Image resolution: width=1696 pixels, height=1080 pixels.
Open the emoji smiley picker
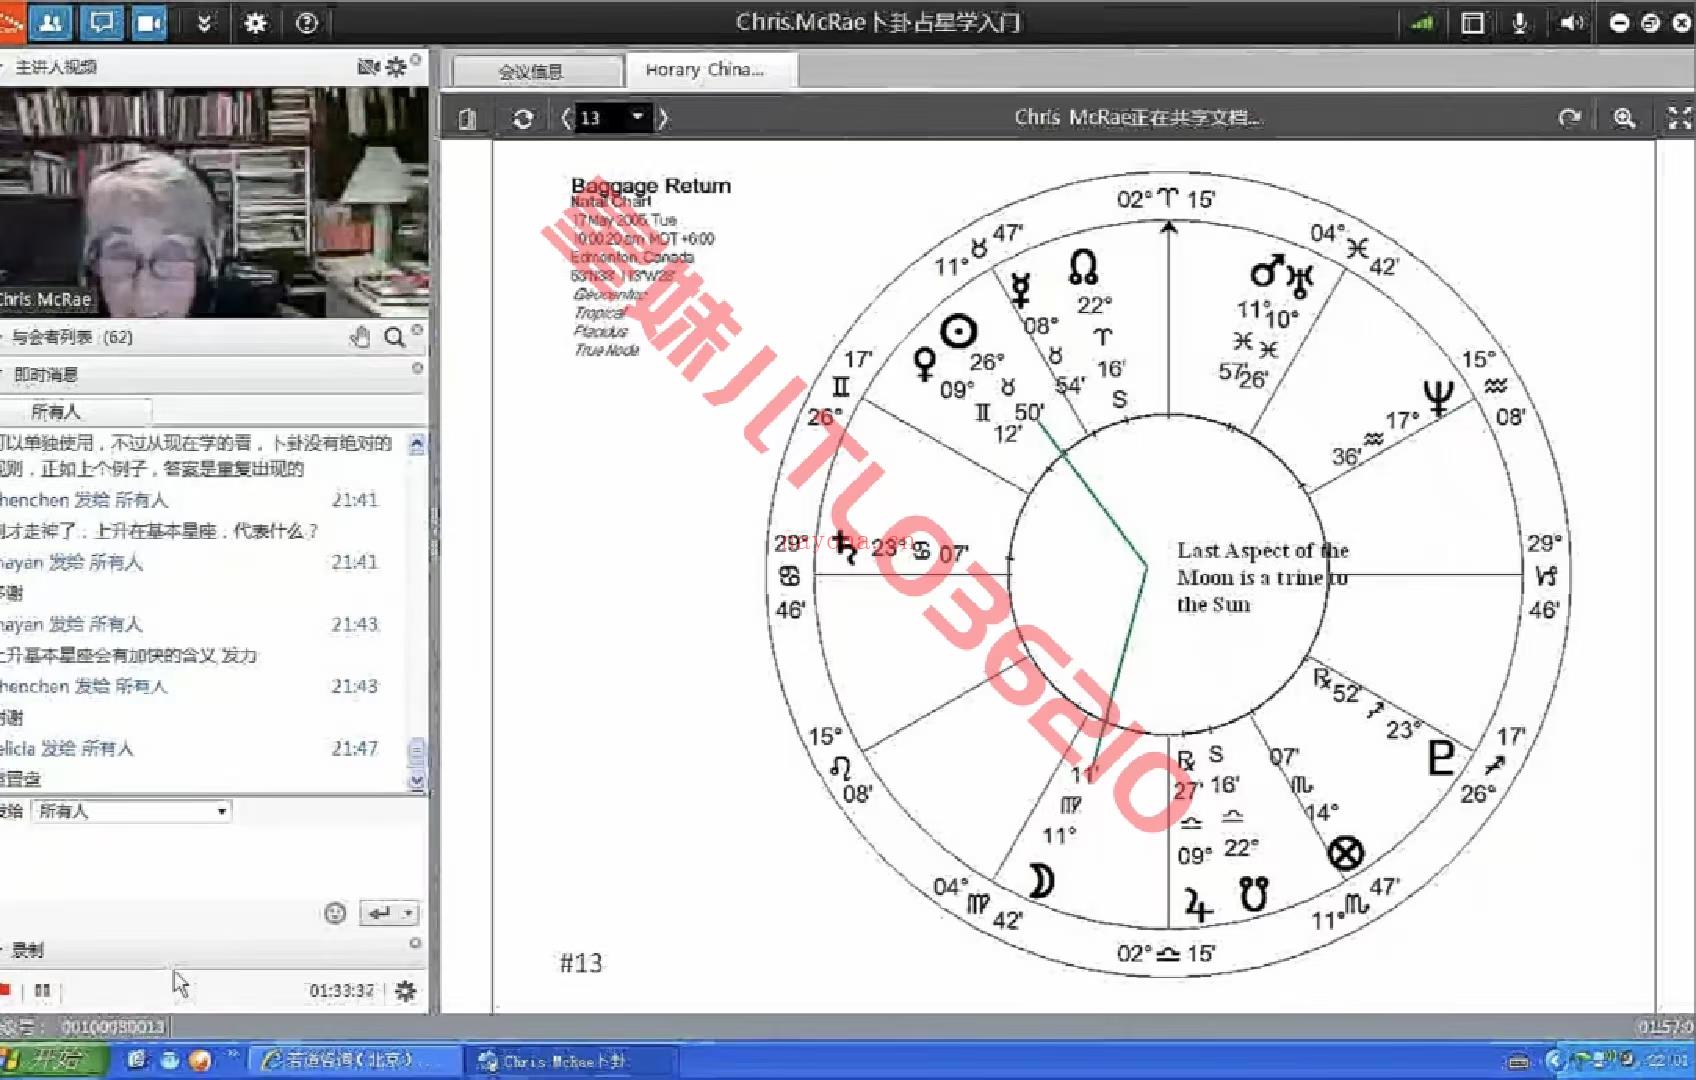(x=335, y=913)
